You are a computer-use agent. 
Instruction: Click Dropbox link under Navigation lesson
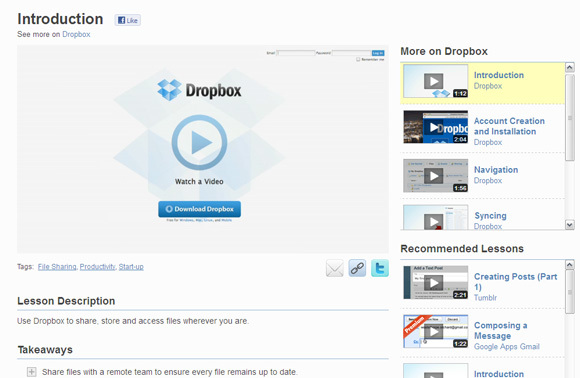[488, 181]
